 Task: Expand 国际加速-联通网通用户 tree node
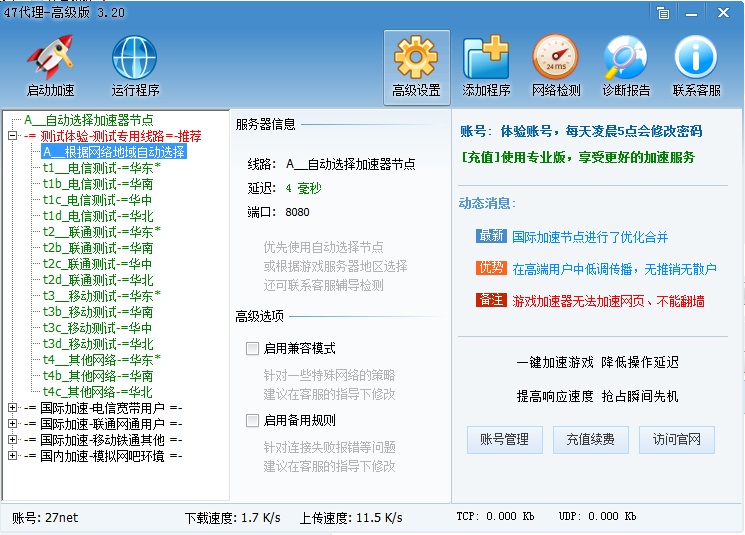[12, 424]
